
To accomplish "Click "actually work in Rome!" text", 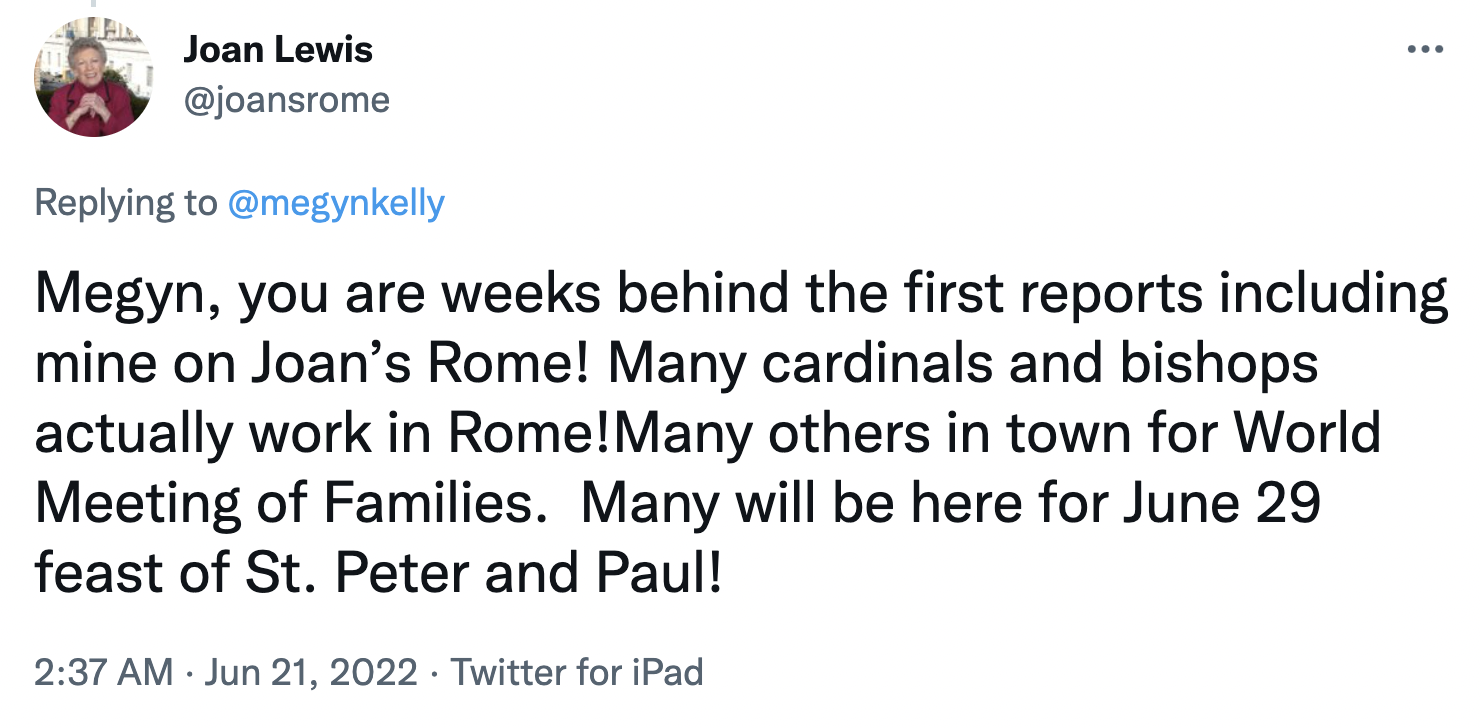I will coord(321,433).
